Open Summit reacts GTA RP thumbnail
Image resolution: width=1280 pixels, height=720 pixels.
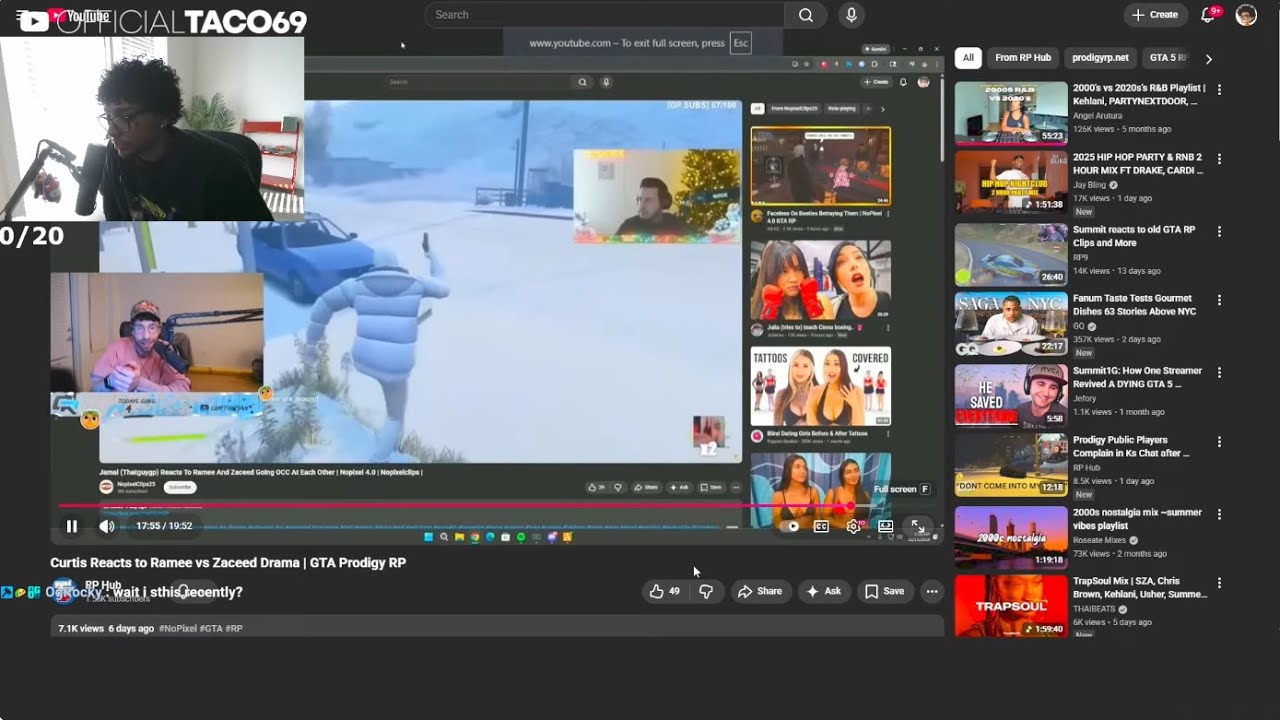click(x=1011, y=254)
